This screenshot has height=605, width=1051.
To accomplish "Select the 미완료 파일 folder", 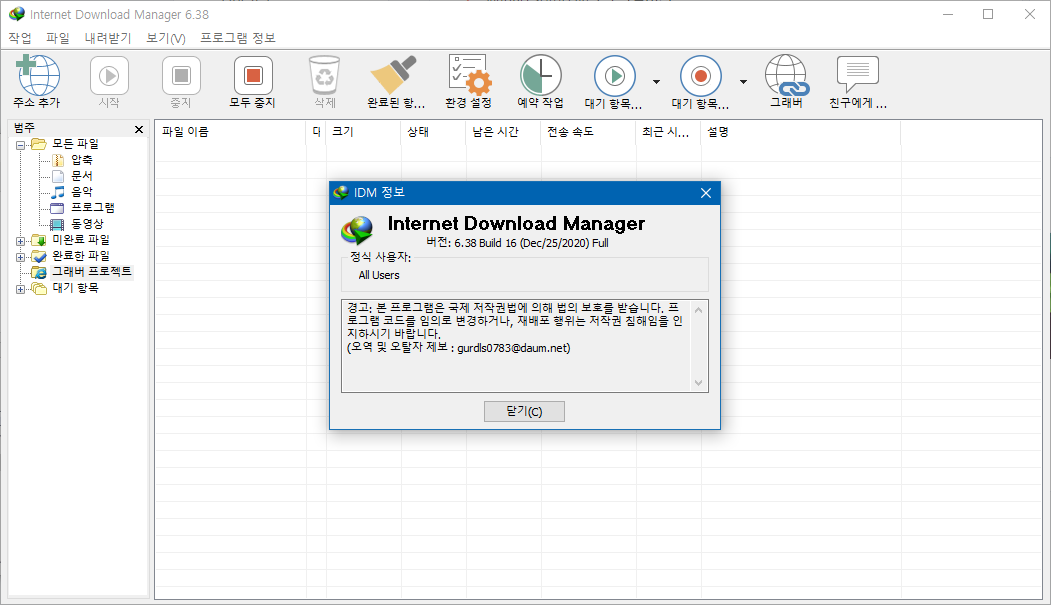I will click(80, 239).
